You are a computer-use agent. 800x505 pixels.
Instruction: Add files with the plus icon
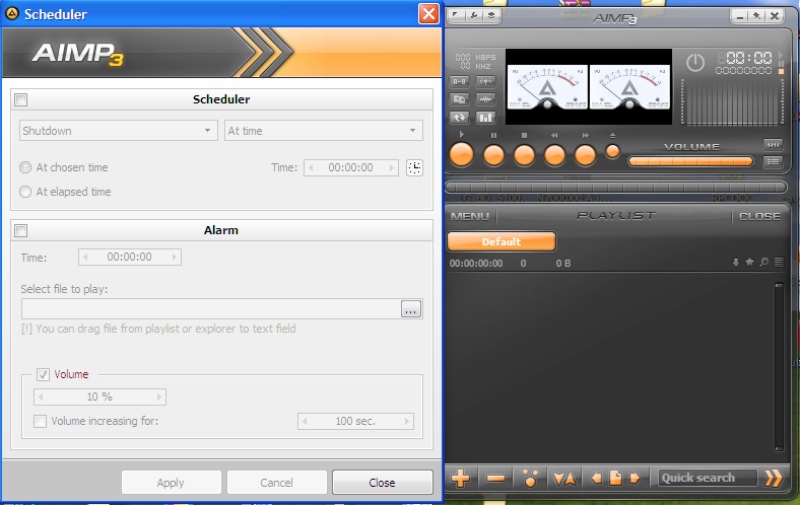[x=460, y=478]
